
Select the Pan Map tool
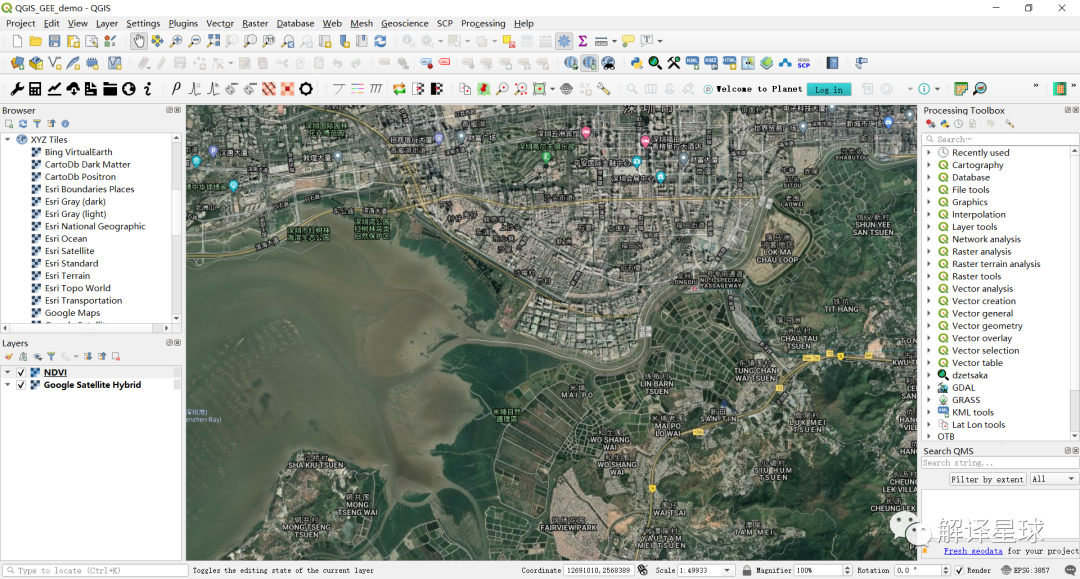tap(140, 40)
